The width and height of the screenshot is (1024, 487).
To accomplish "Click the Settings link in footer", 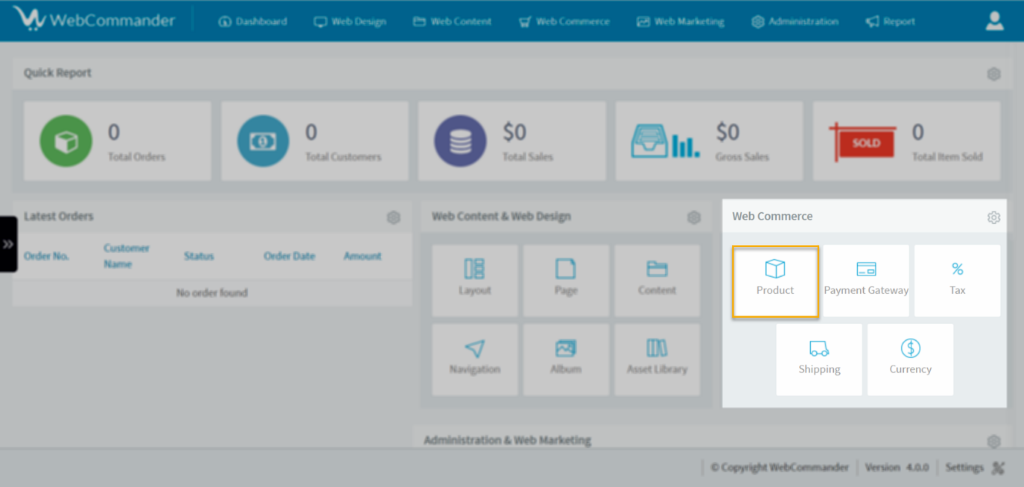I will (x=965, y=467).
